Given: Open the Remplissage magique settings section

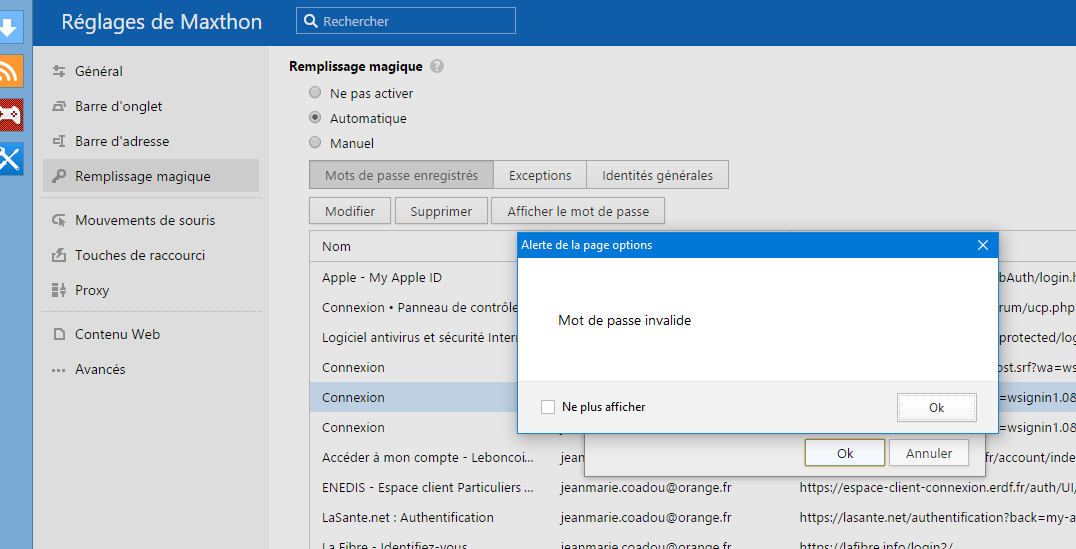Looking at the screenshot, I should pyautogui.click(x=151, y=176).
